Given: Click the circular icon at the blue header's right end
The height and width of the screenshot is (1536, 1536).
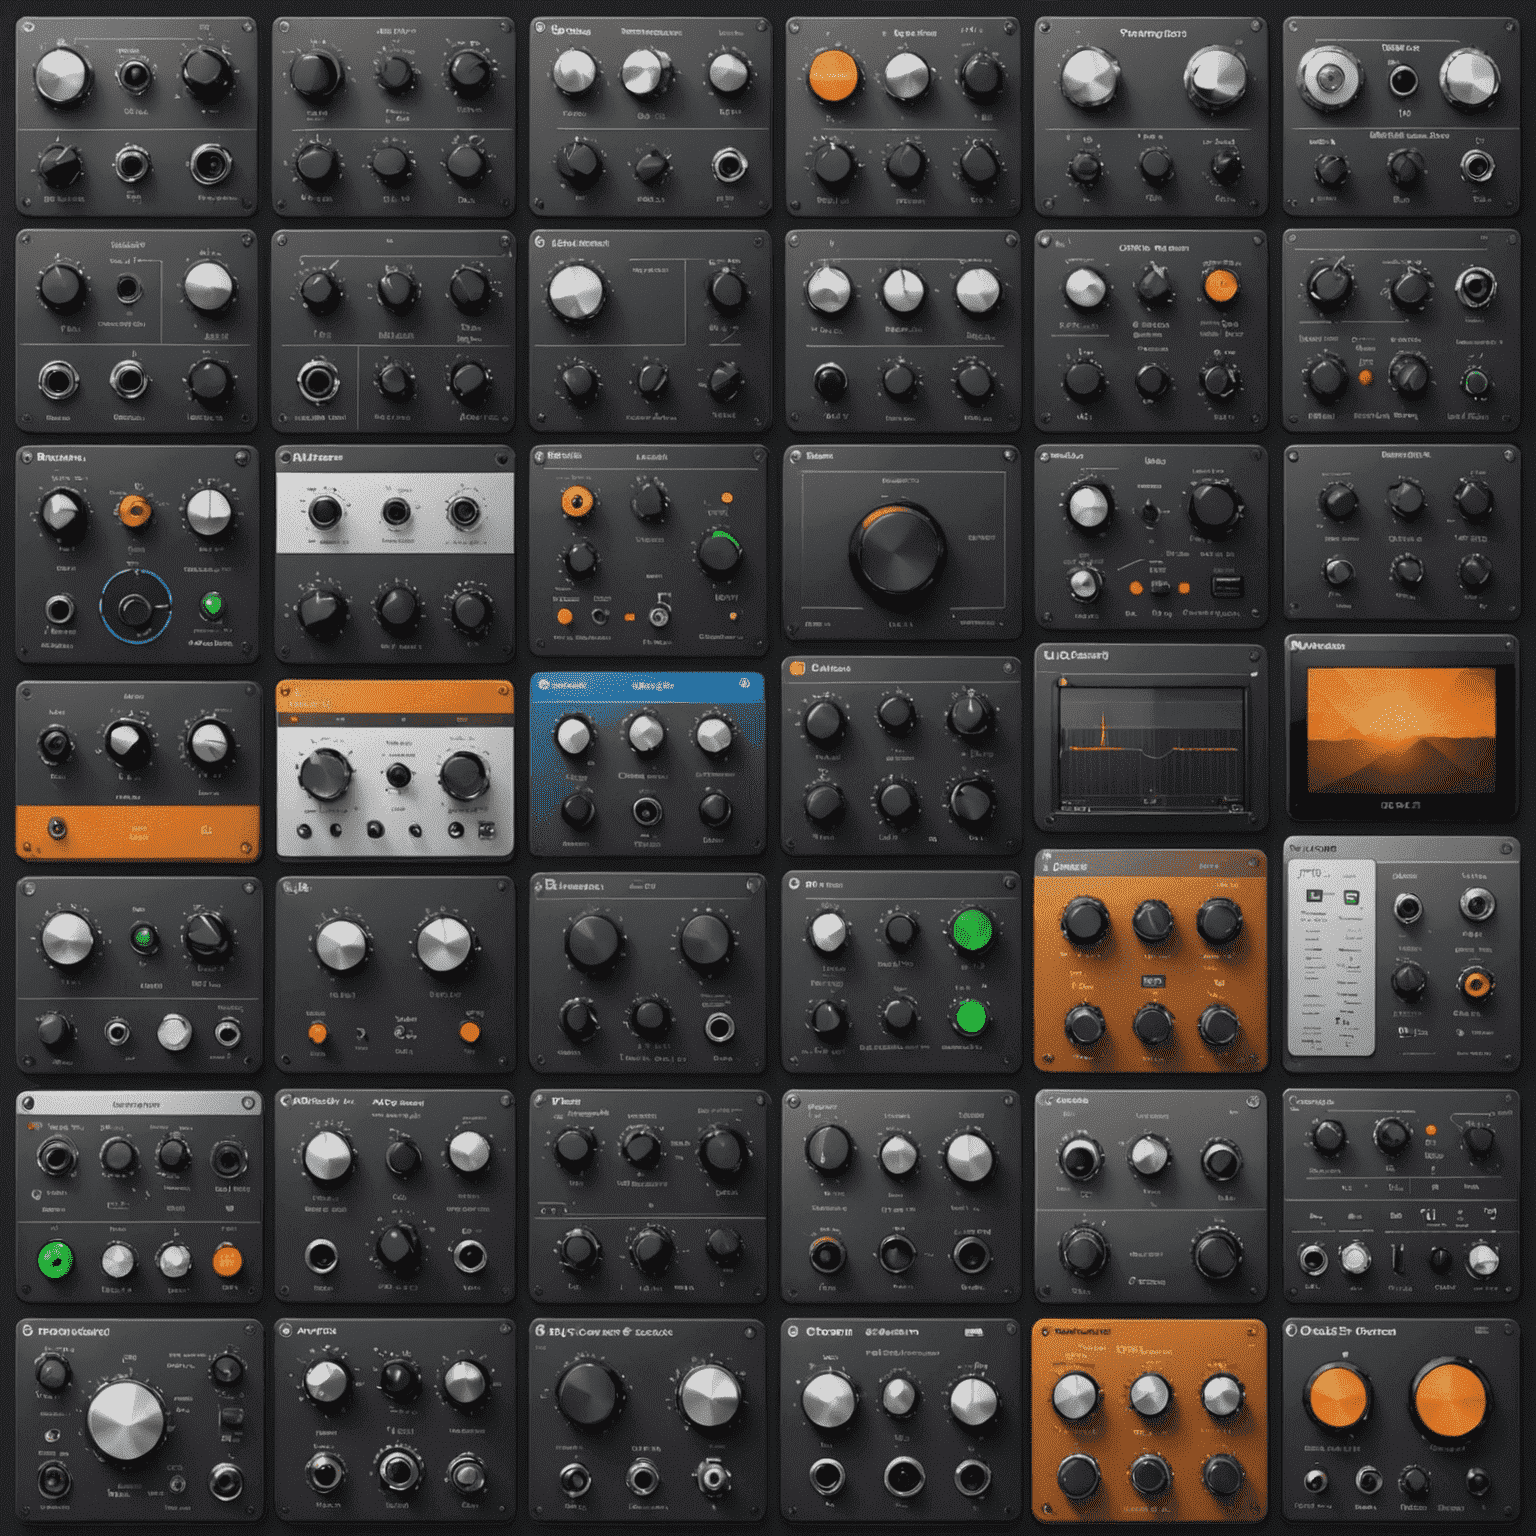Looking at the screenshot, I should tap(744, 684).
